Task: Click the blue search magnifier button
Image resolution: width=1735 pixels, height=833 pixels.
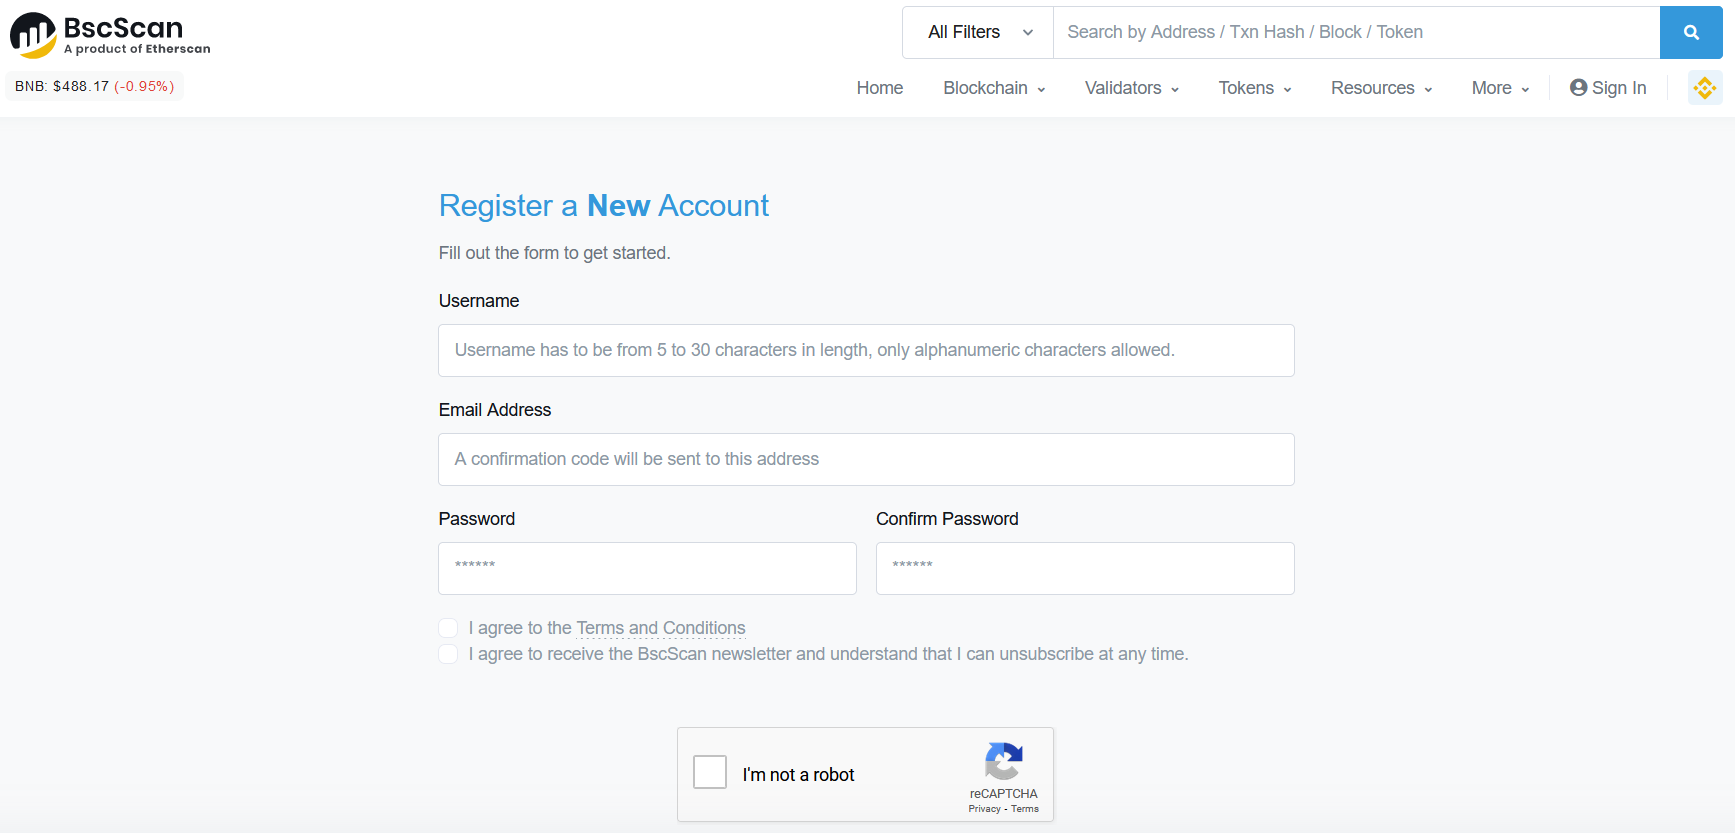Action: 1691,32
